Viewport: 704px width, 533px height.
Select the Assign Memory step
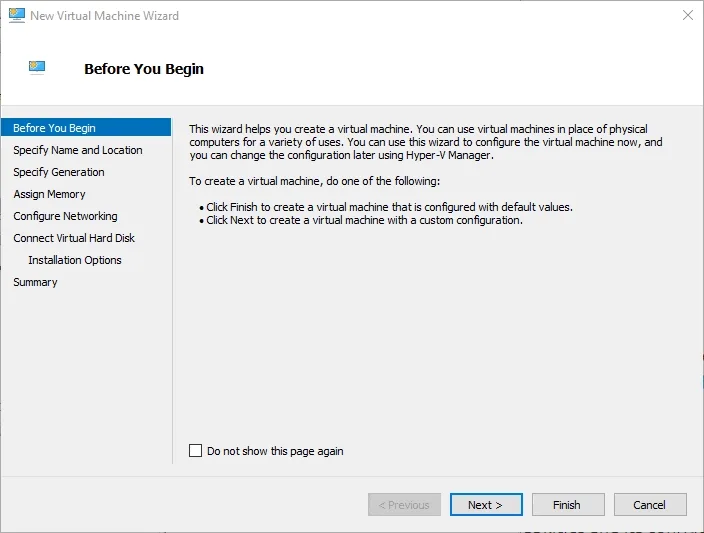[x=49, y=194]
